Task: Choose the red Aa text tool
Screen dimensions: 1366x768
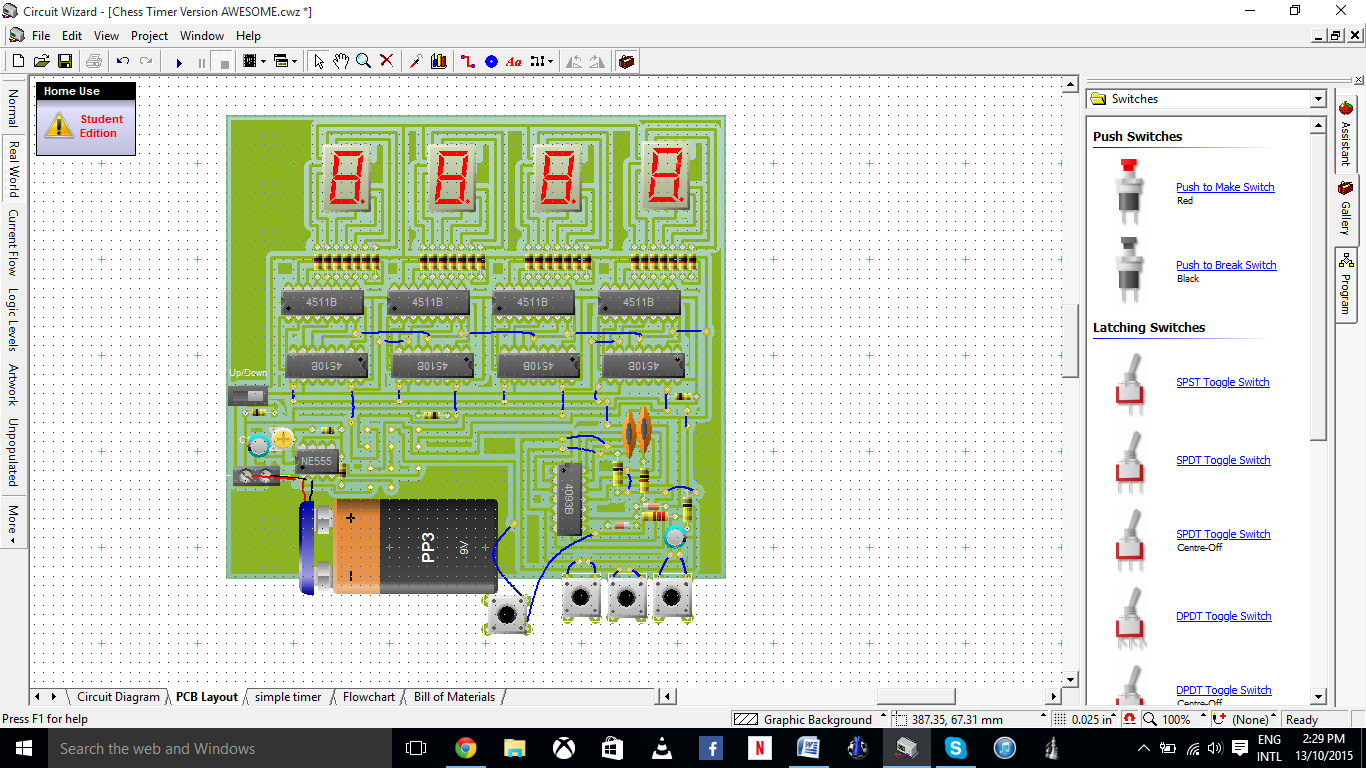Action: 514,61
